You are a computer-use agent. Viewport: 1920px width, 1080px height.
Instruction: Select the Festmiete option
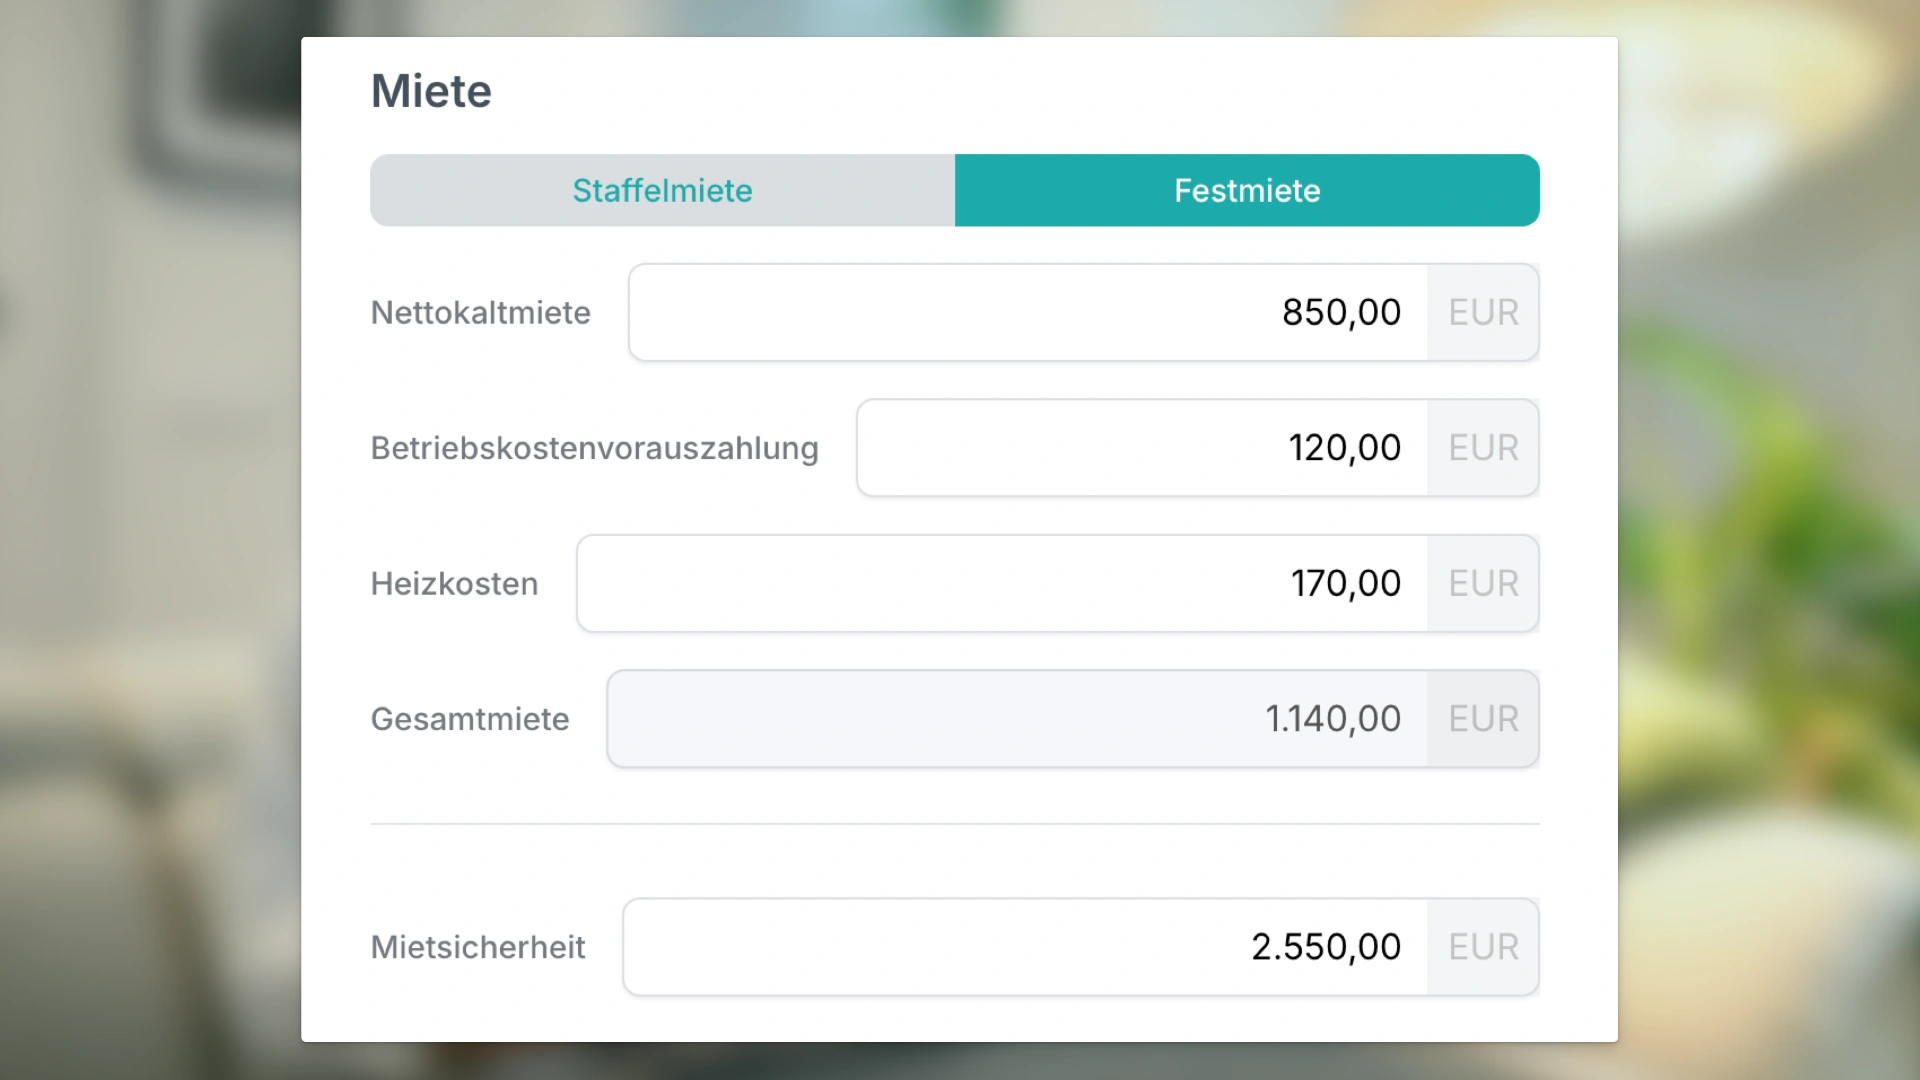[x=1247, y=190]
